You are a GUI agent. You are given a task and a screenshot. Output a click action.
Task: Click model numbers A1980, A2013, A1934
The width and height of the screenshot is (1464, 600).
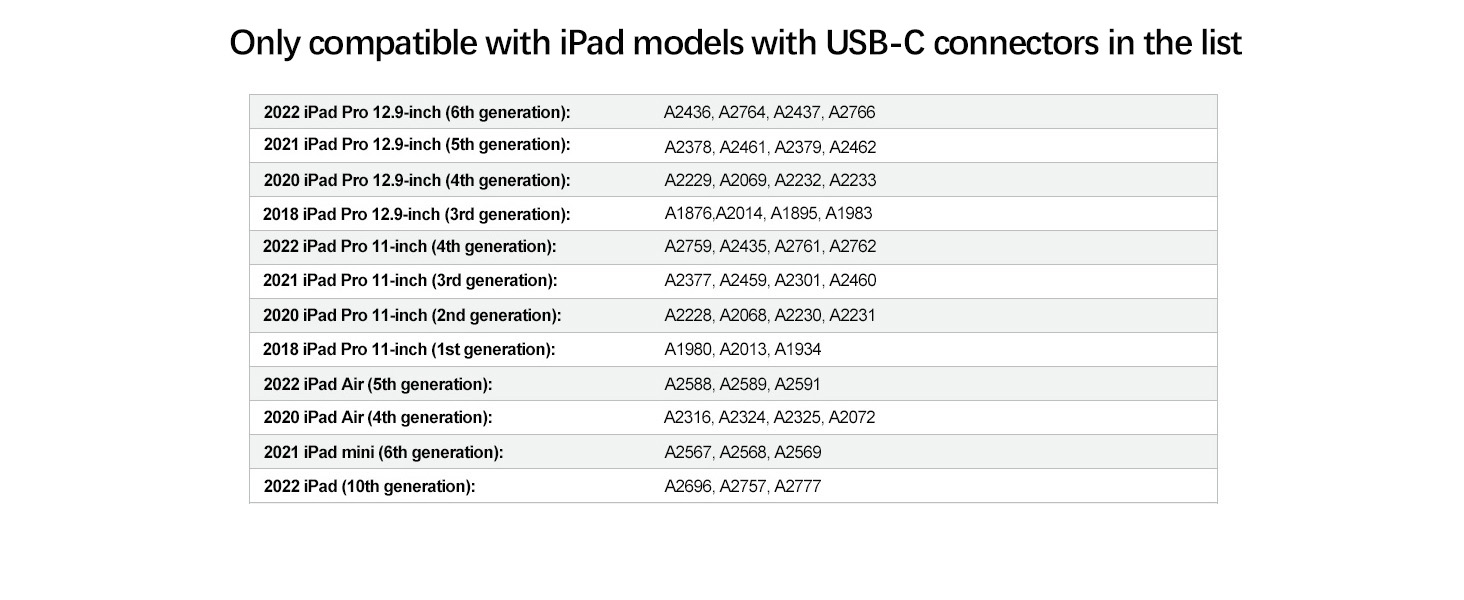pos(742,350)
